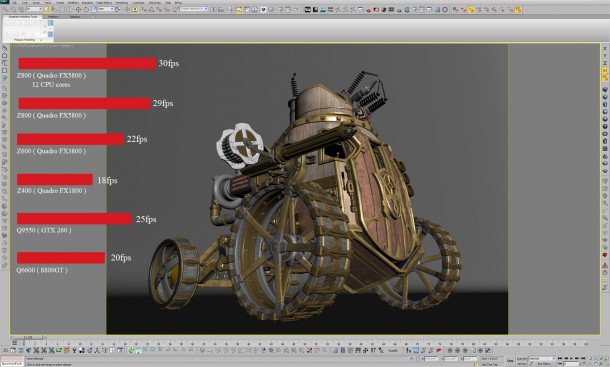Open the reference coordinate system dropdown
Viewport: 610px width, 367px height.
(x=105, y=9)
